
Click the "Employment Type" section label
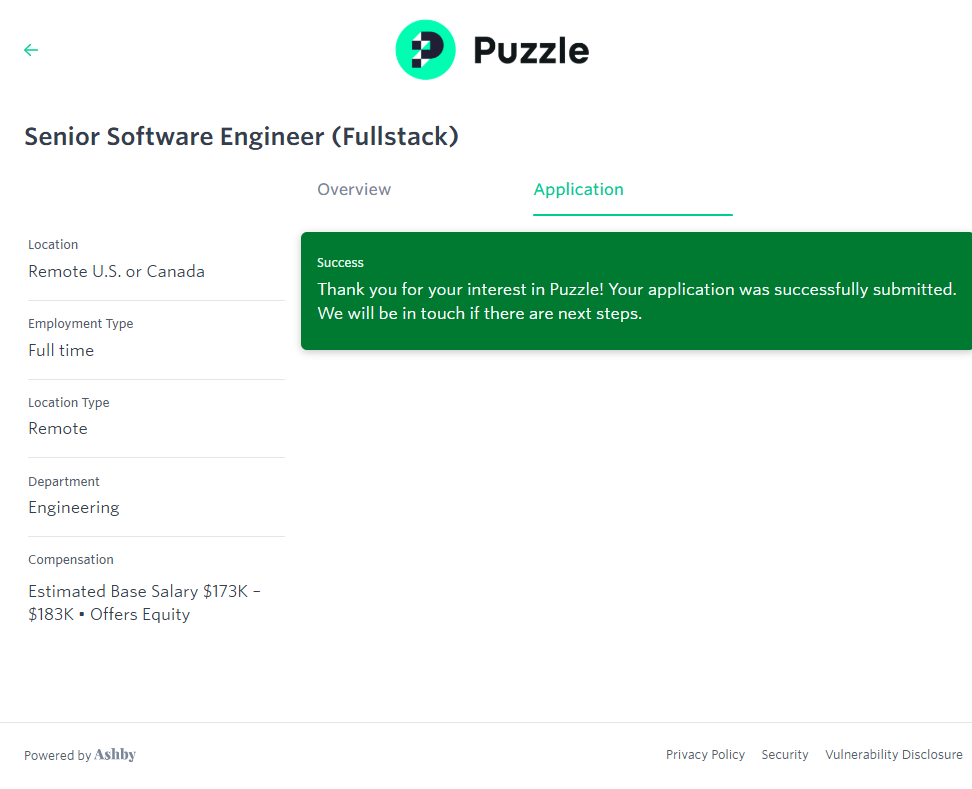tap(80, 324)
